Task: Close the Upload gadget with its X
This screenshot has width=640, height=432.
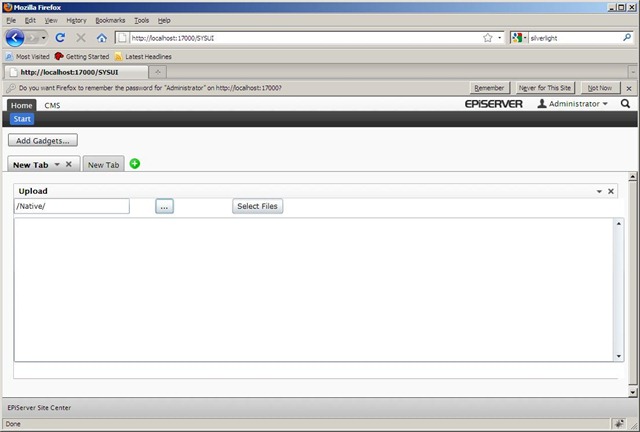Action: tap(611, 191)
